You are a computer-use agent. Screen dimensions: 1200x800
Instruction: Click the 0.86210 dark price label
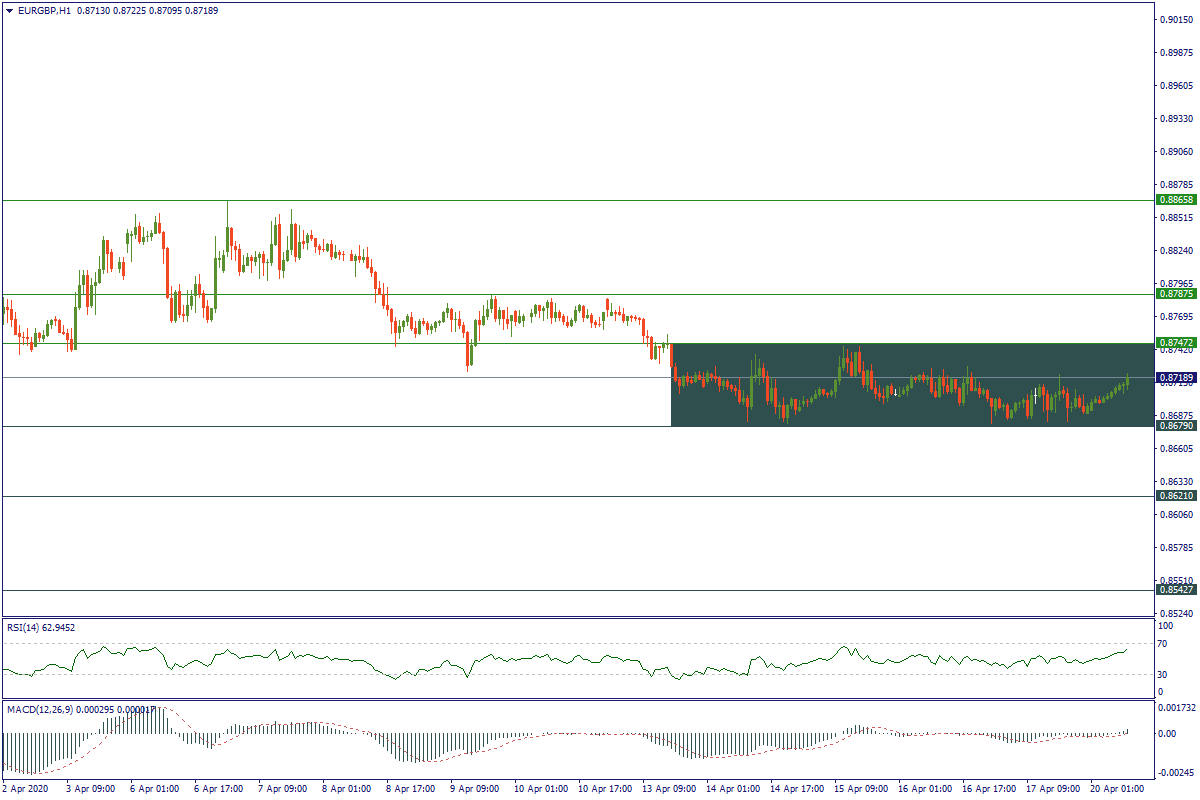pos(1176,496)
